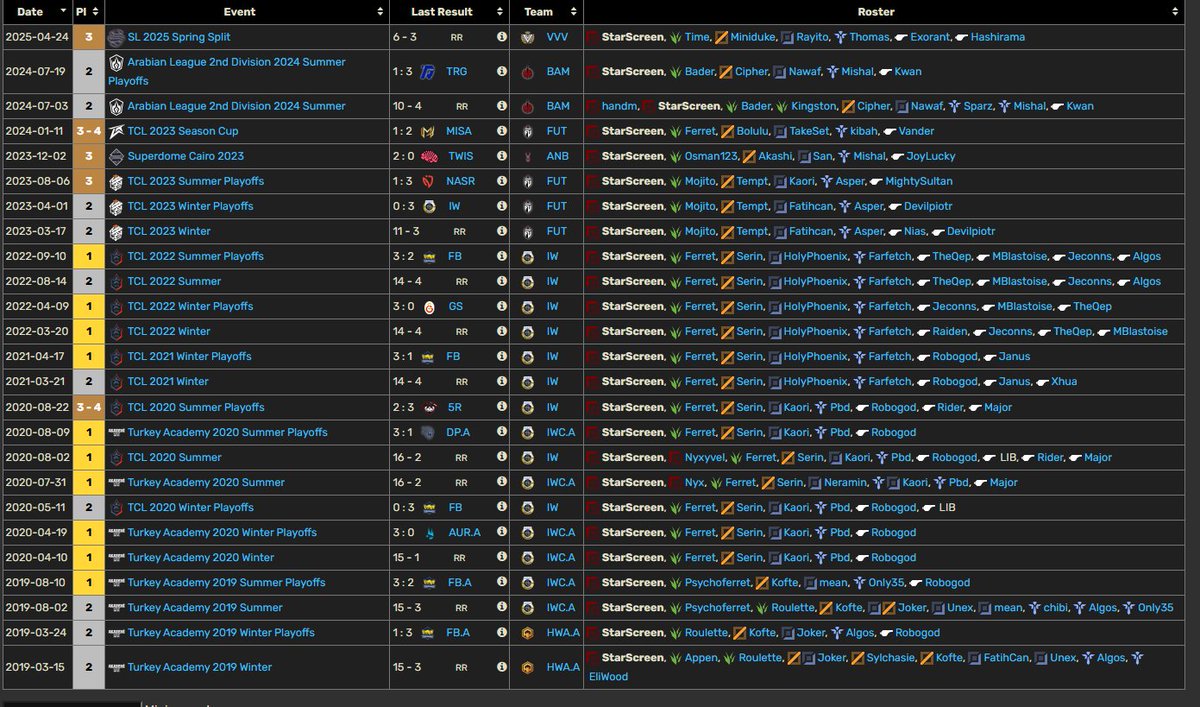This screenshot has height=707, width=1200.
Task: Sort table by the Pl column arrow
Action: click(x=96, y=12)
